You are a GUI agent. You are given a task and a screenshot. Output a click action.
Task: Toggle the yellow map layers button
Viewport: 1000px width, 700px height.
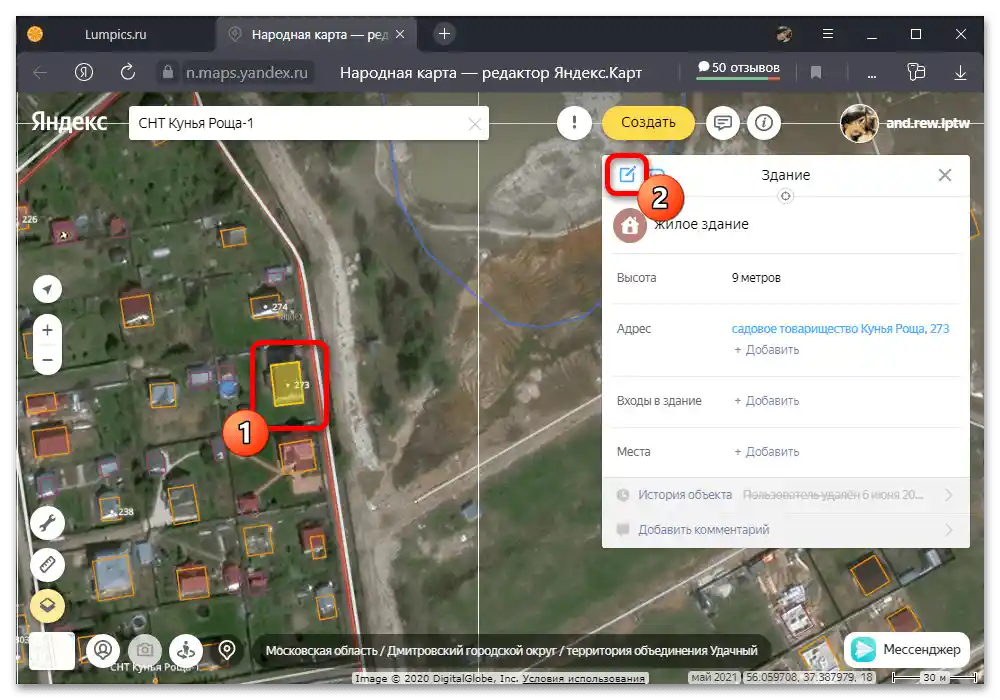coord(47,606)
